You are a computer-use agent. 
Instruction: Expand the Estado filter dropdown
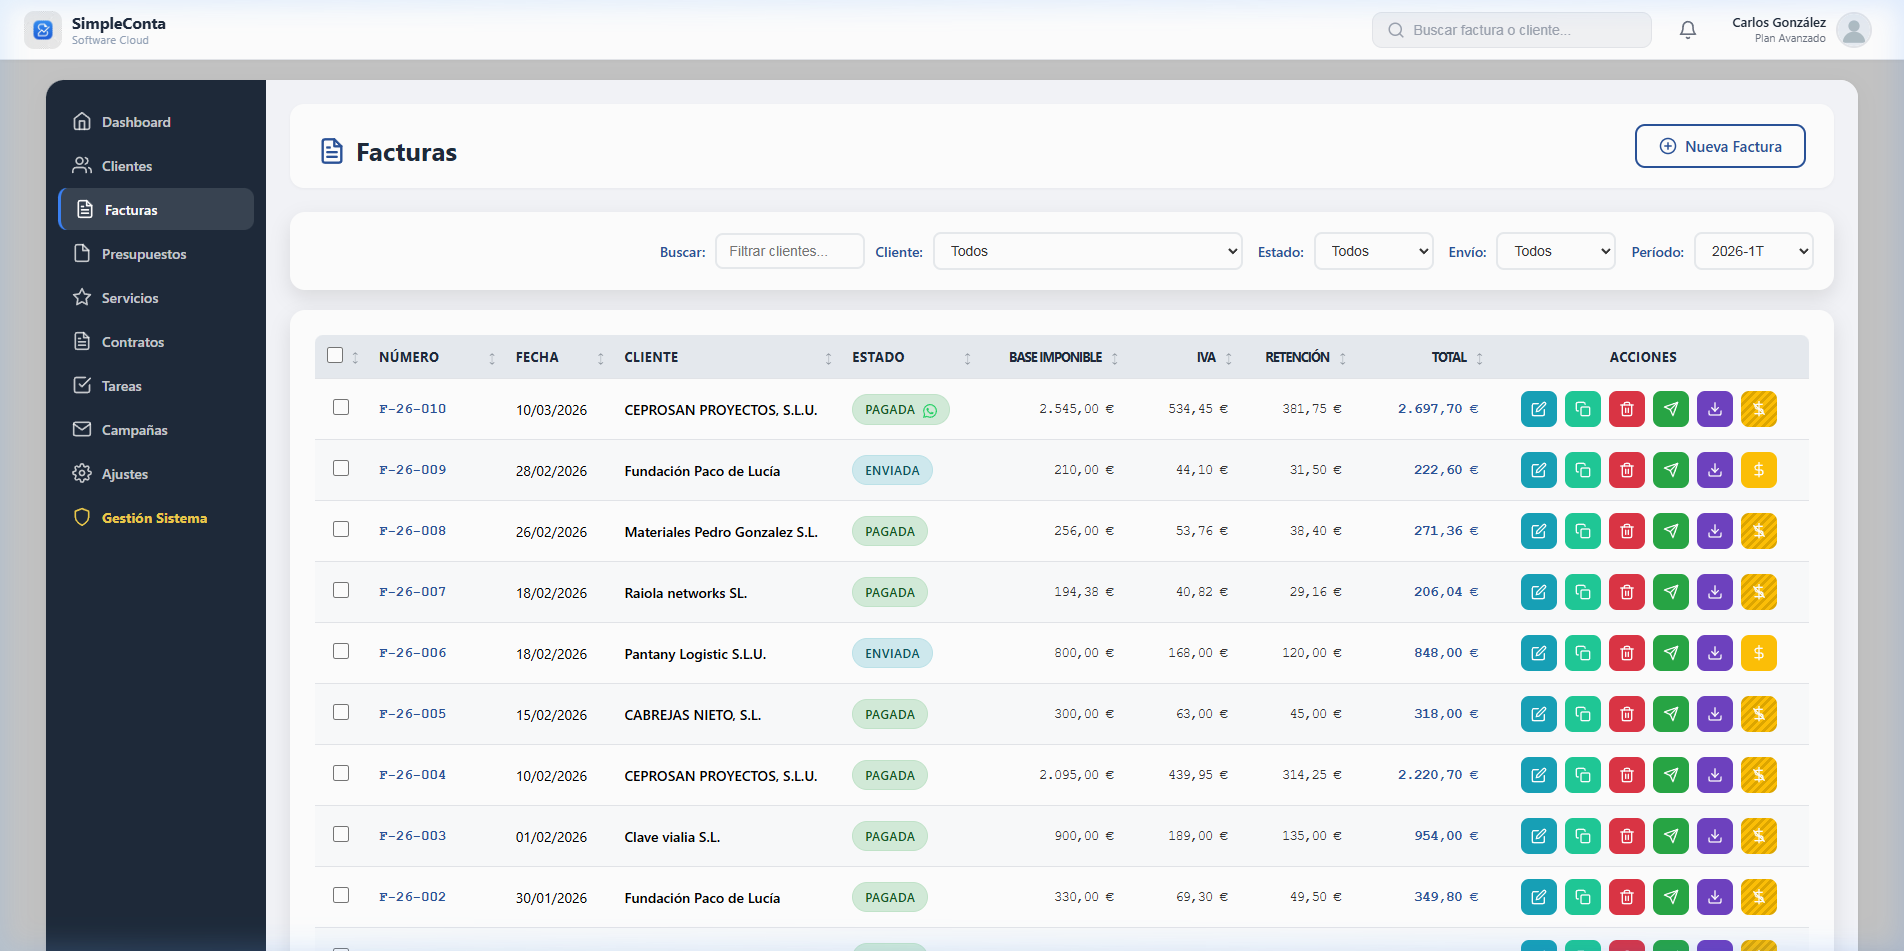(1373, 251)
